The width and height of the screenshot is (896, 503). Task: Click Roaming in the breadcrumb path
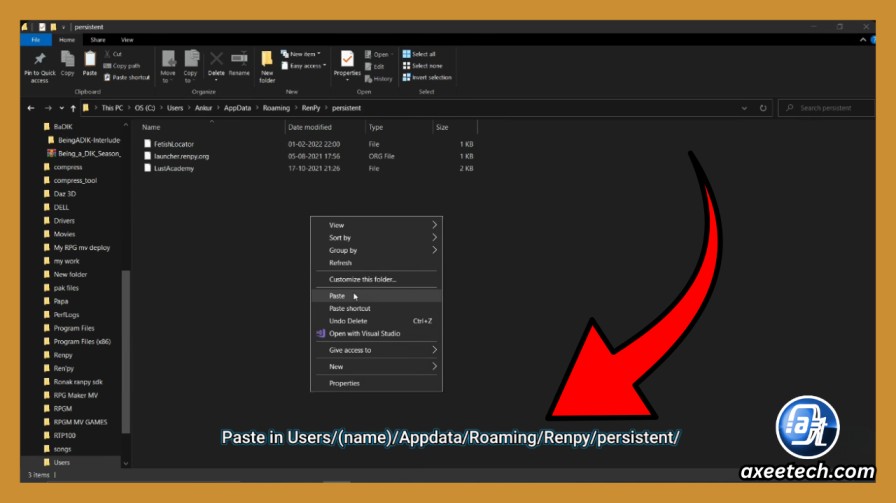pyautogui.click(x=276, y=108)
